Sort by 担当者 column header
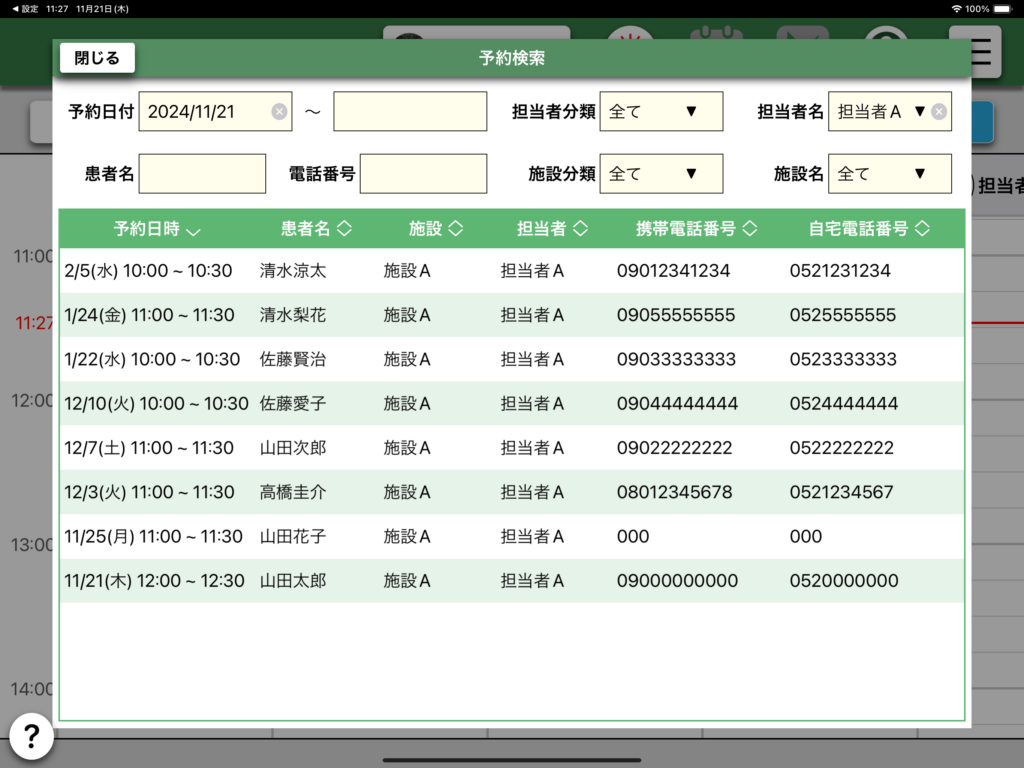 [551, 229]
